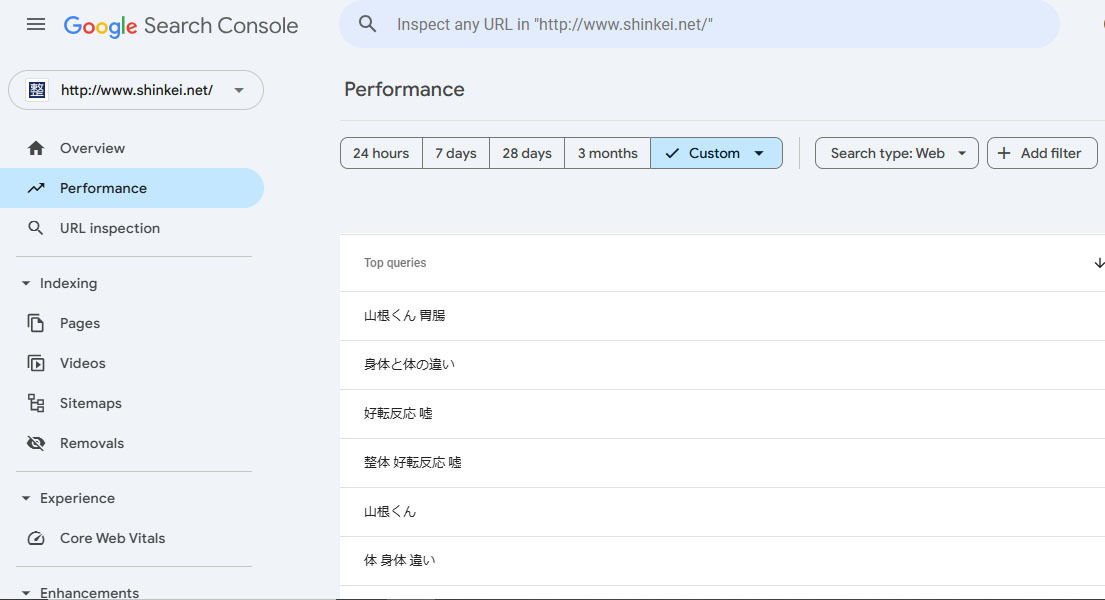Open the Search type: Web dropdown

[x=896, y=153]
